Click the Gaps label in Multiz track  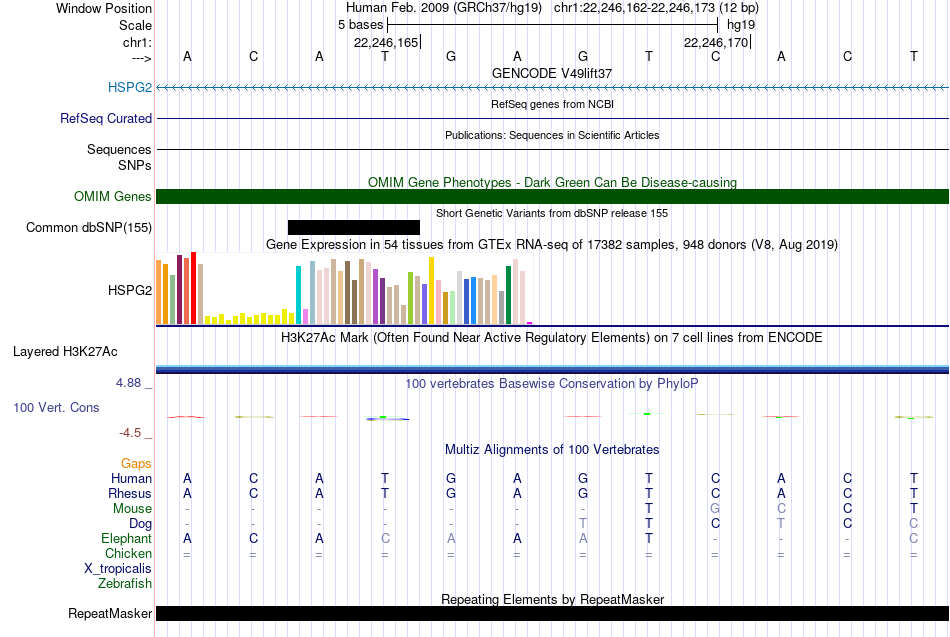point(136,463)
